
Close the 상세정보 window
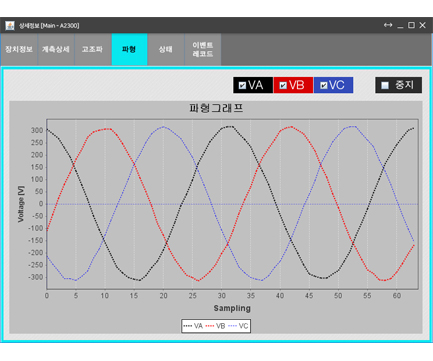tap(422, 25)
